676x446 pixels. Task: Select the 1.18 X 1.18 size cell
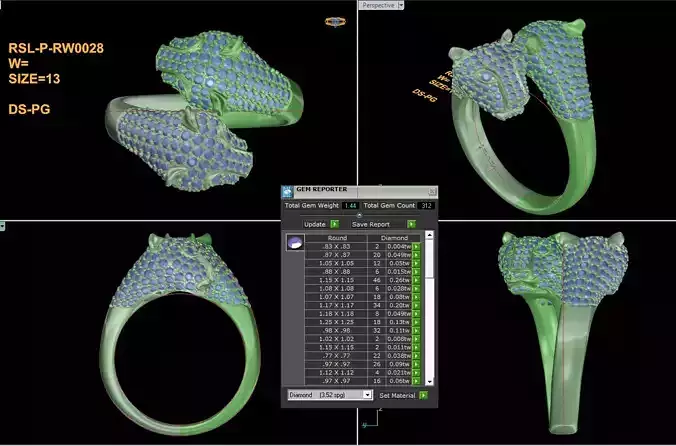[337, 314]
